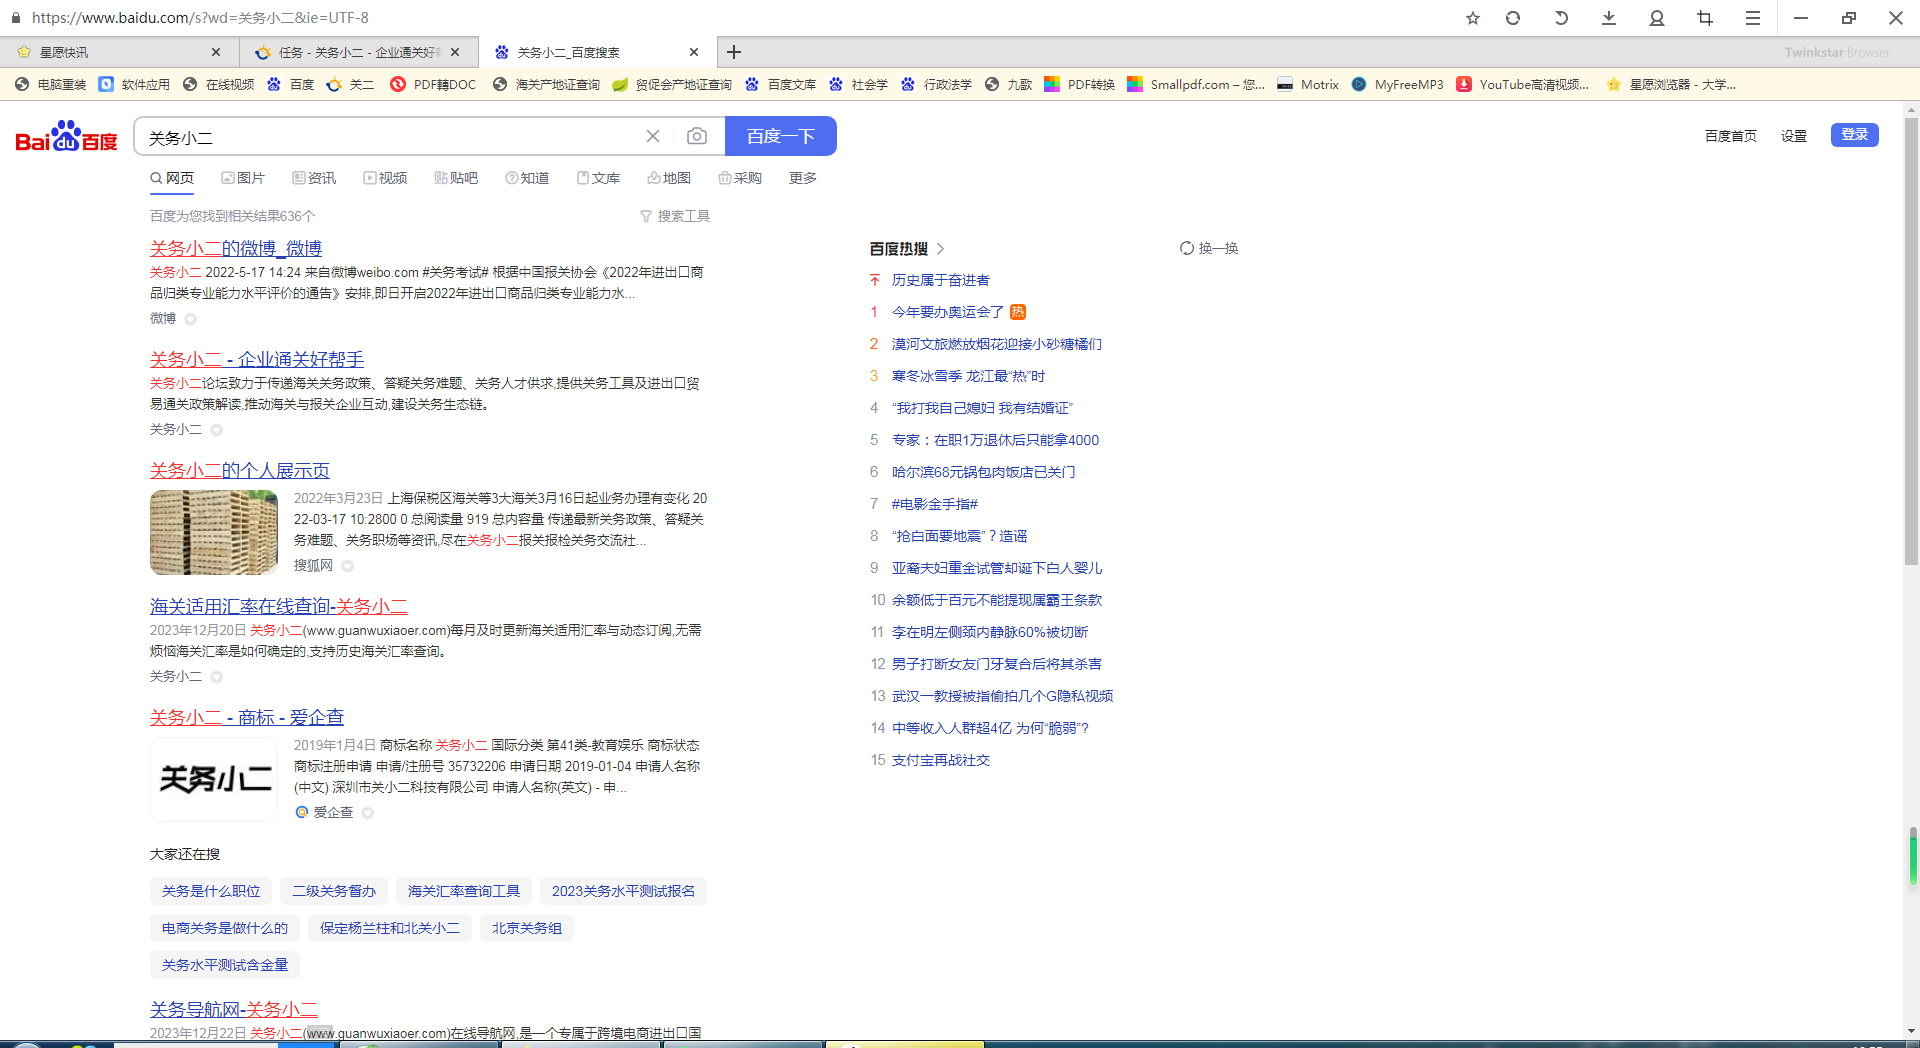Open the 百度文库 bookmark
Image resolution: width=1920 pixels, height=1048 pixels.
click(x=781, y=84)
